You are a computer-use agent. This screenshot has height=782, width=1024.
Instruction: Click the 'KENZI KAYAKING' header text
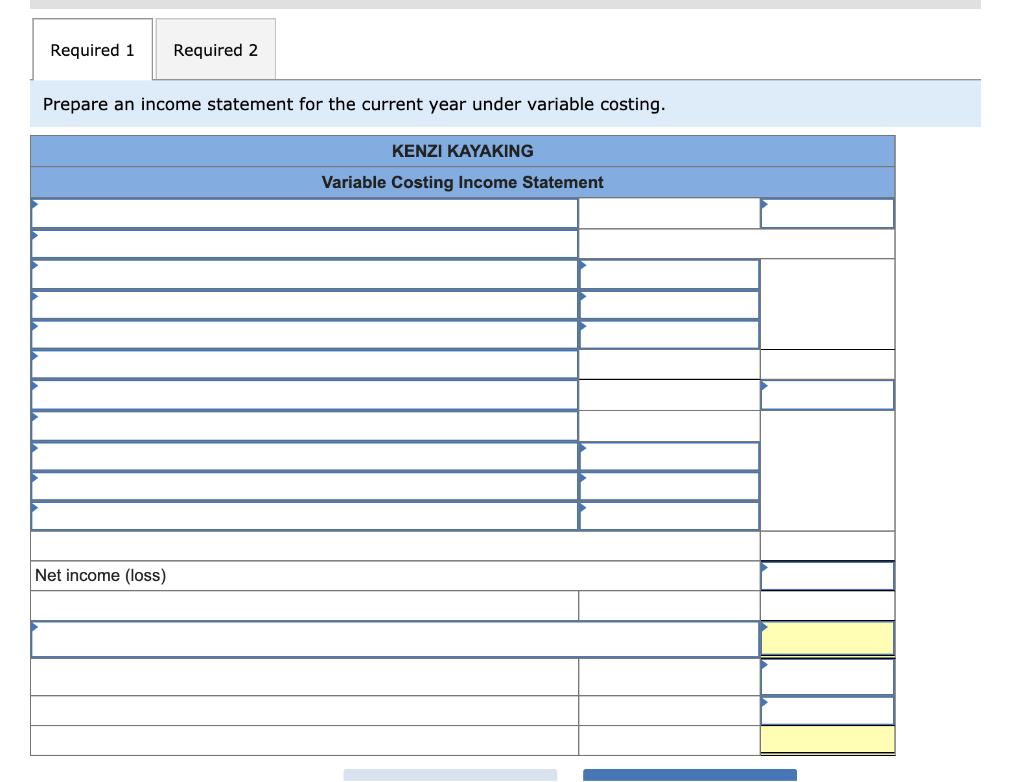462,151
